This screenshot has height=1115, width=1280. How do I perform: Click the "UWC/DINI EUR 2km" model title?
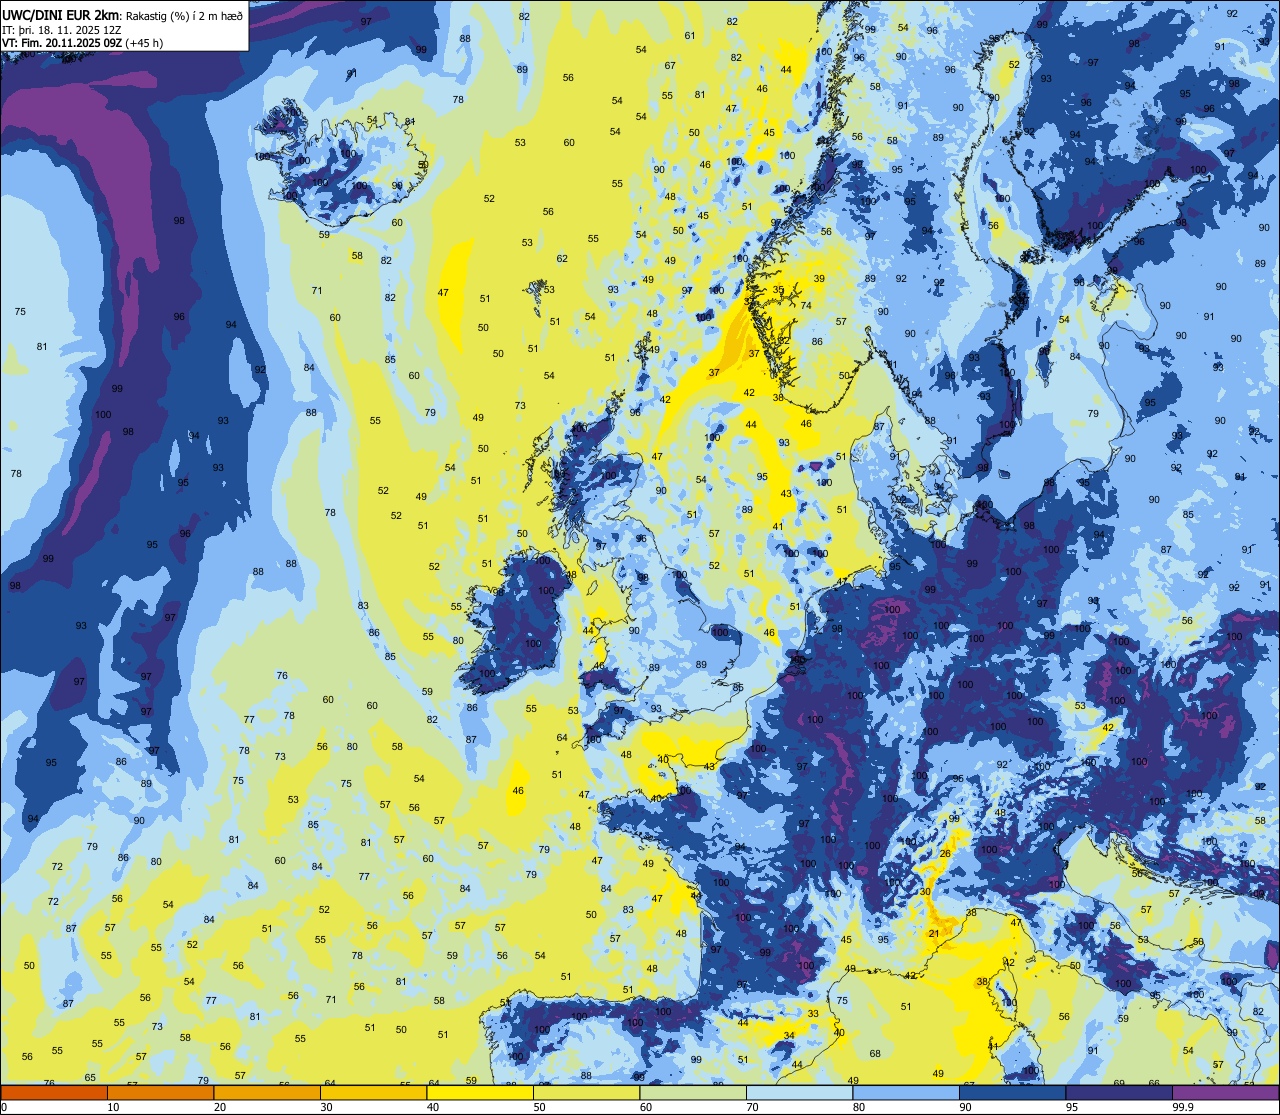[60, 15]
